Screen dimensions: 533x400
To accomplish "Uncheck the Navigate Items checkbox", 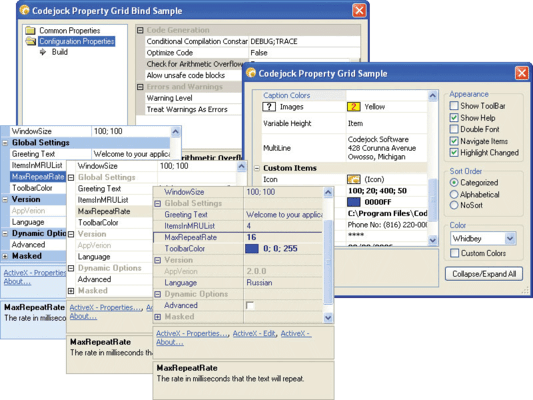I will [454, 141].
